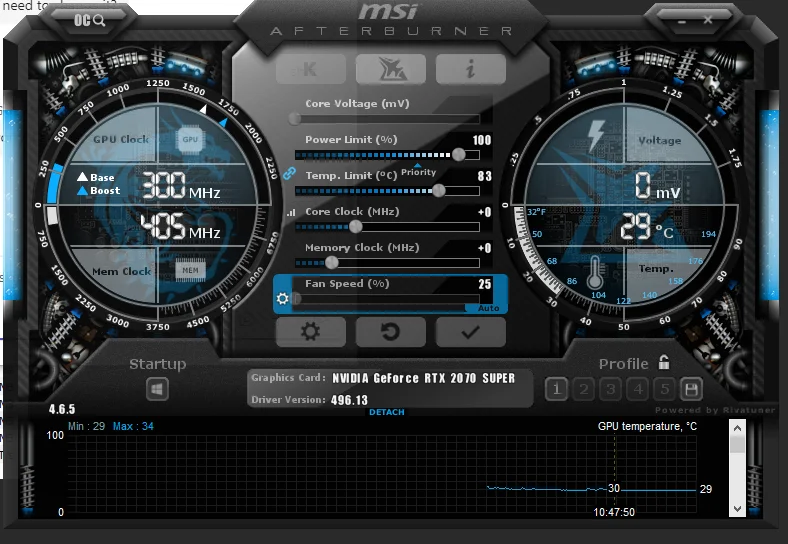788x544 pixels.
Task: Click the Temp. Limit value 83
Action: 484,176
